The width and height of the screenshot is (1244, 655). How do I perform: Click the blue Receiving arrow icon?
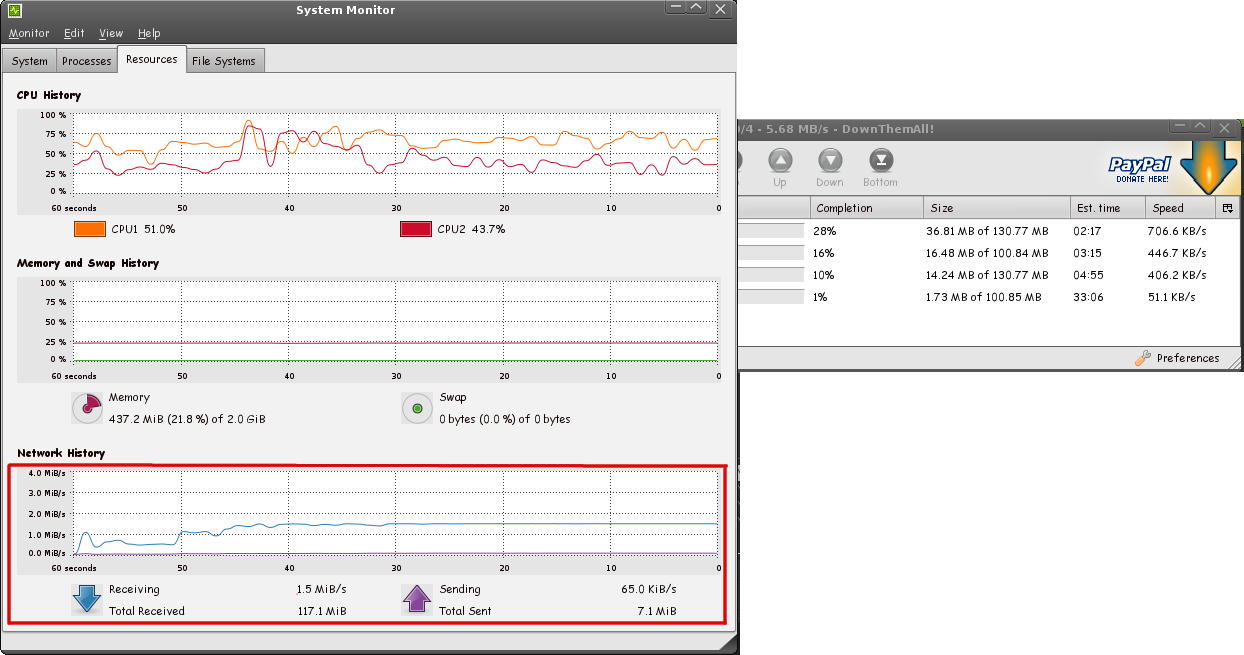(x=87, y=599)
